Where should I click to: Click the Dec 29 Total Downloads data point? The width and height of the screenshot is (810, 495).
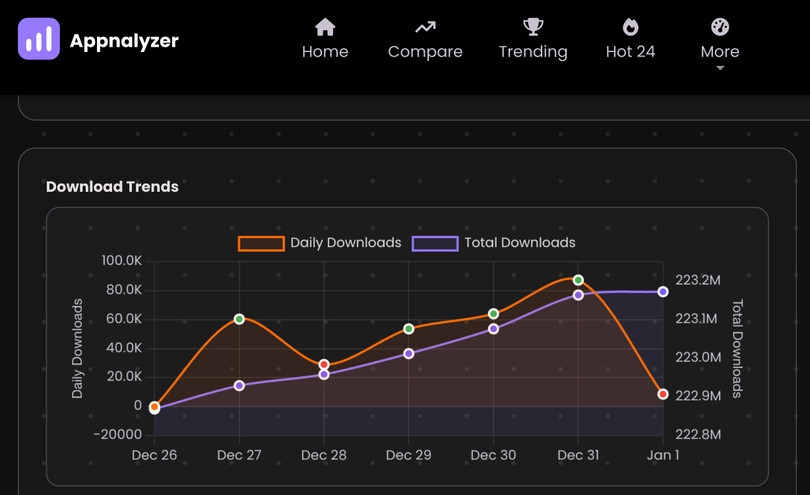[x=409, y=353]
